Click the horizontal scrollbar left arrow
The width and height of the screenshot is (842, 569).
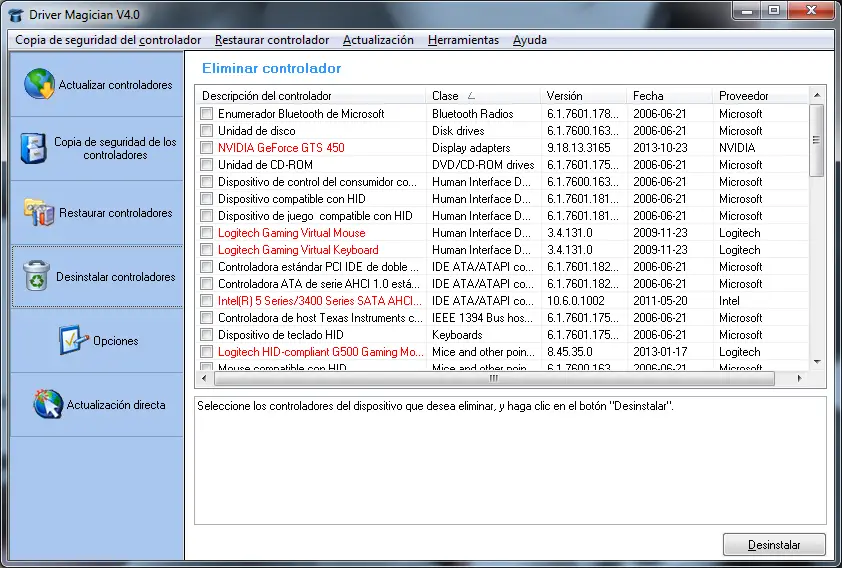tap(204, 378)
